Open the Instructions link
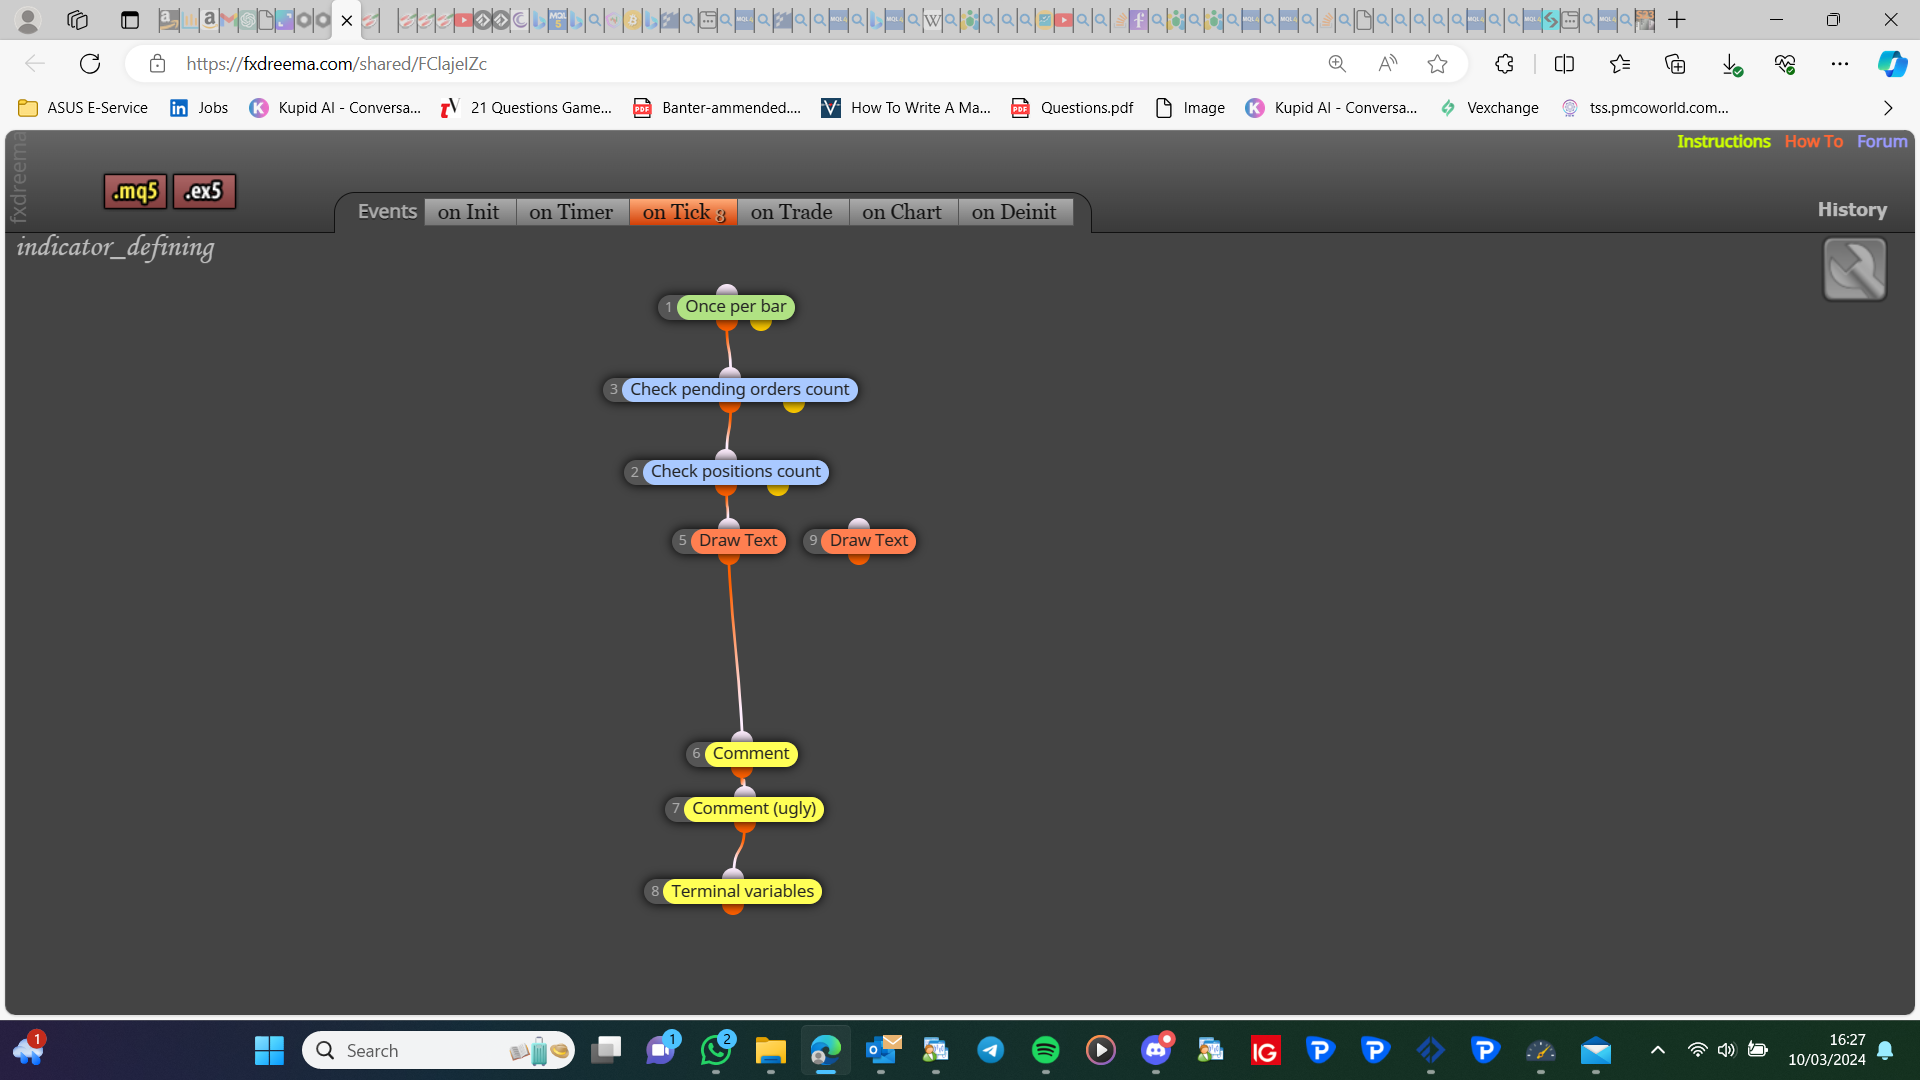This screenshot has width=1920, height=1080. pos(1723,142)
